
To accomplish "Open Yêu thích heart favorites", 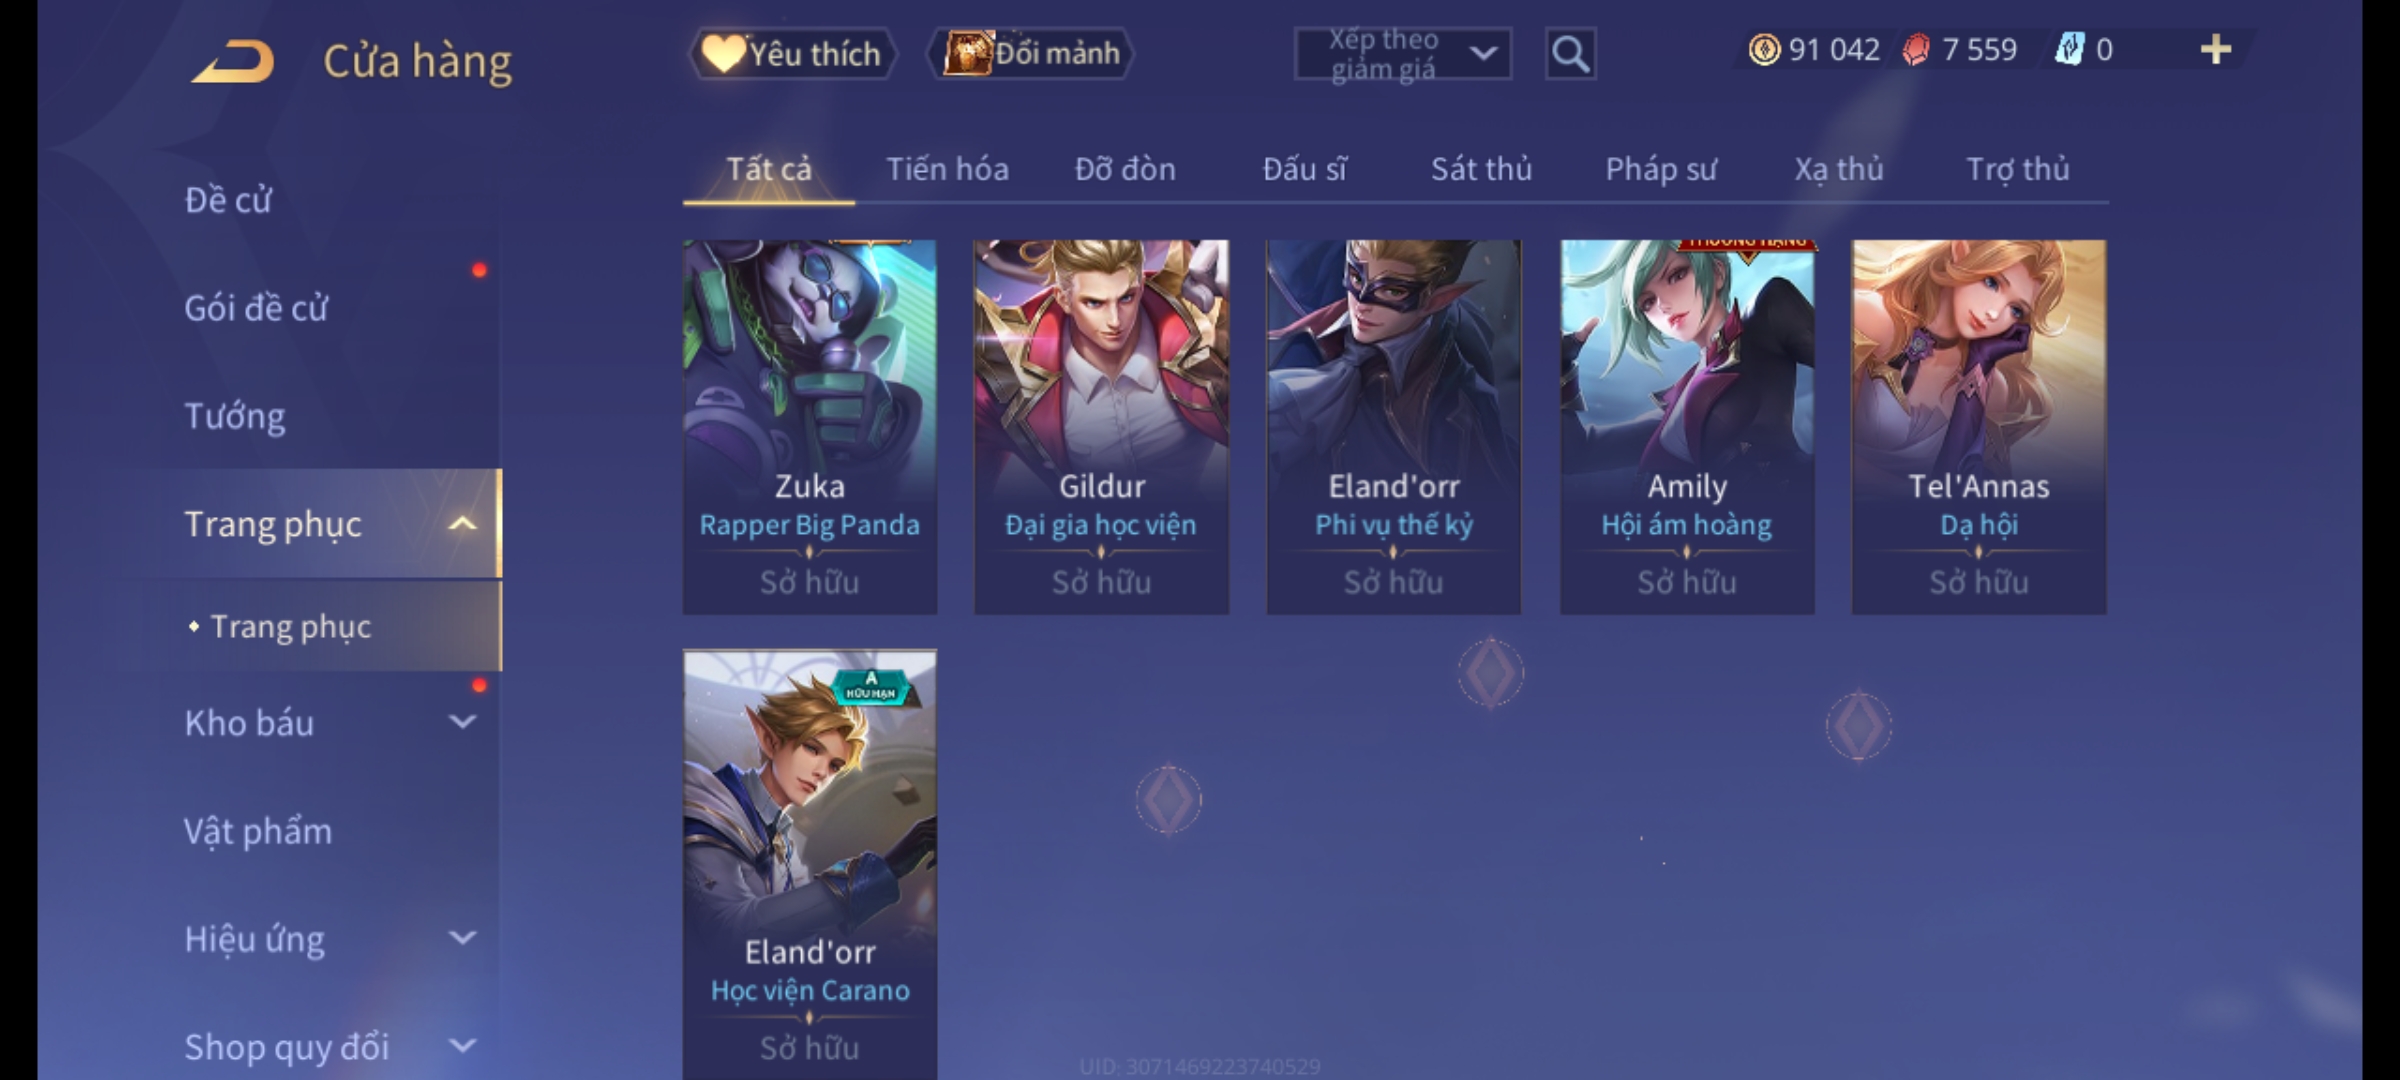I will pyautogui.click(x=792, y=54).
